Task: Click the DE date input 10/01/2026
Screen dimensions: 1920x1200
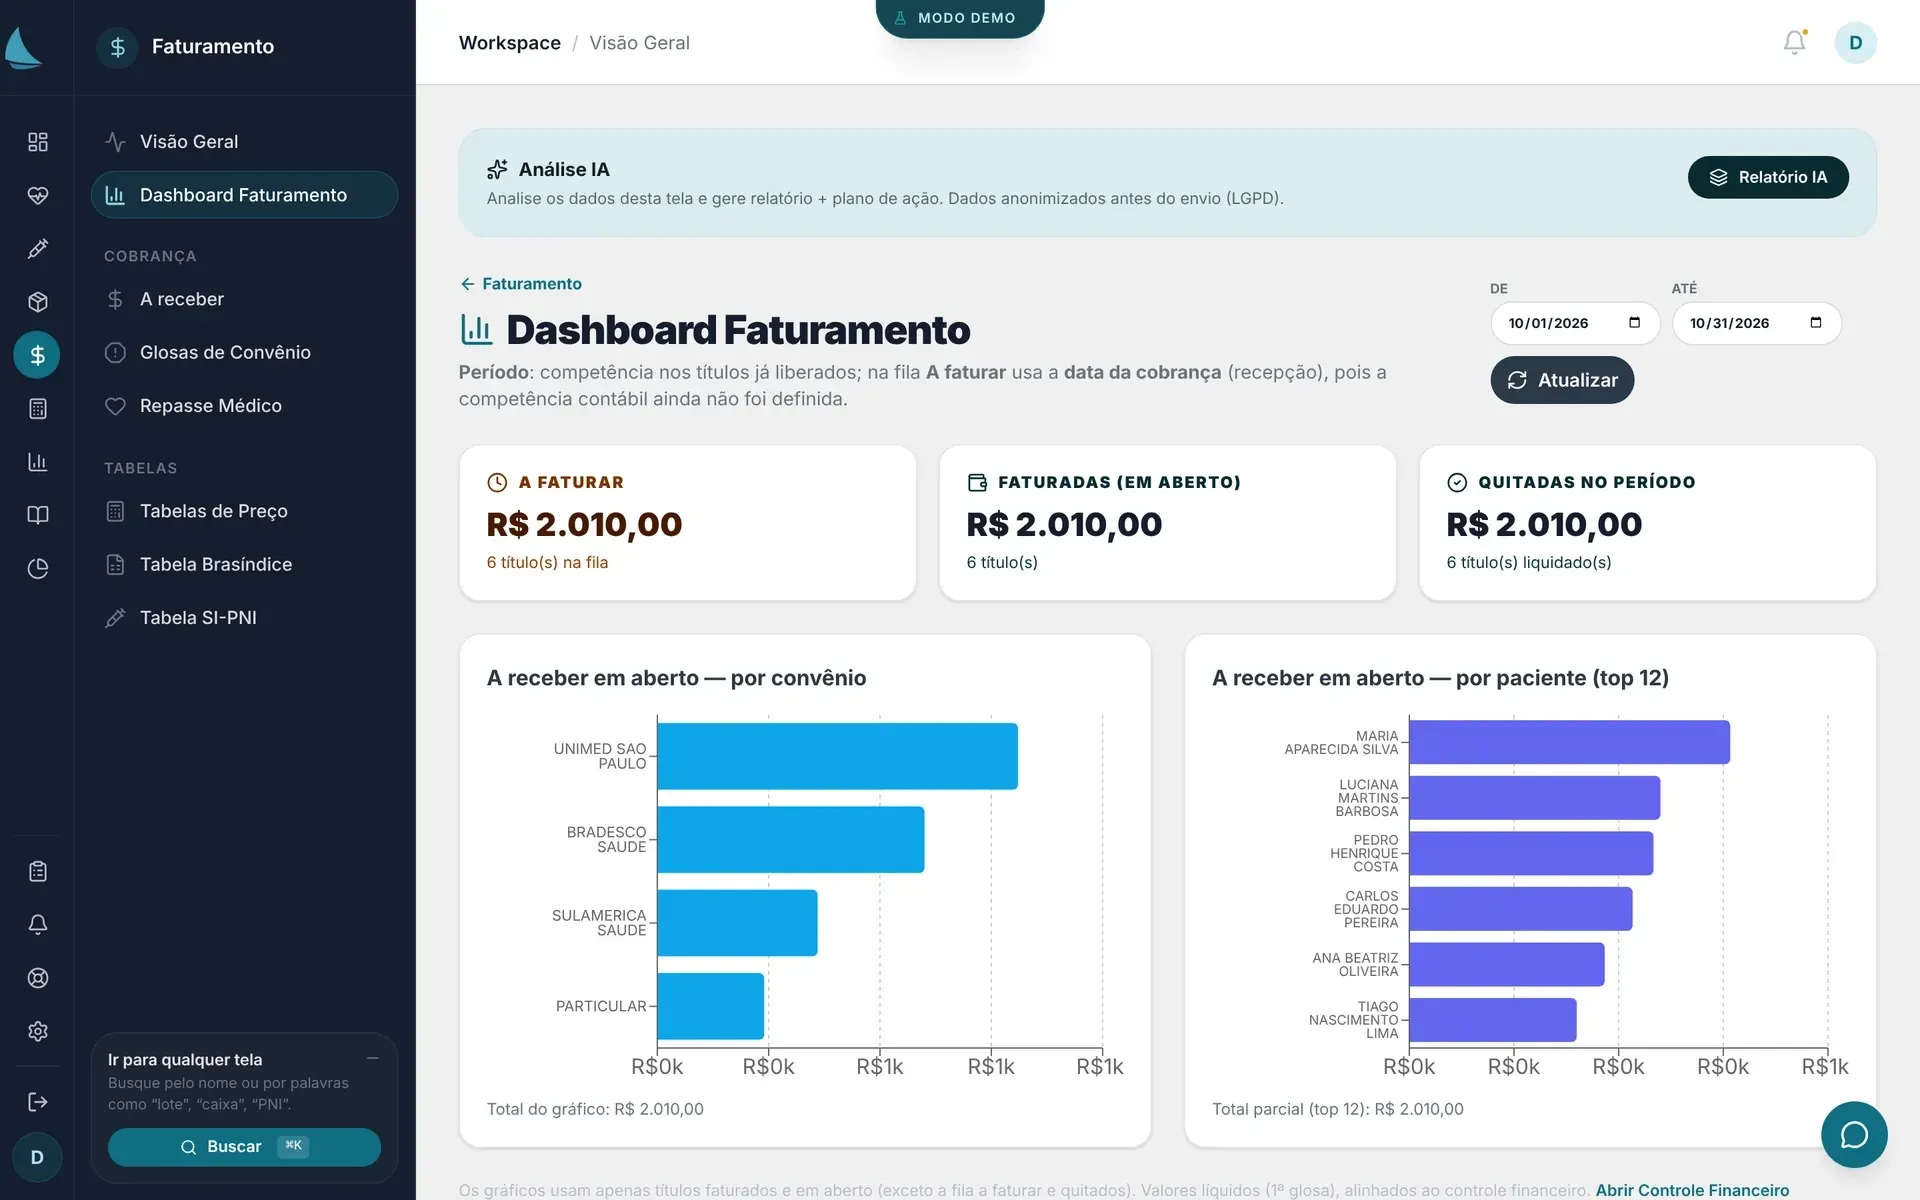Action: point(1575,323)
